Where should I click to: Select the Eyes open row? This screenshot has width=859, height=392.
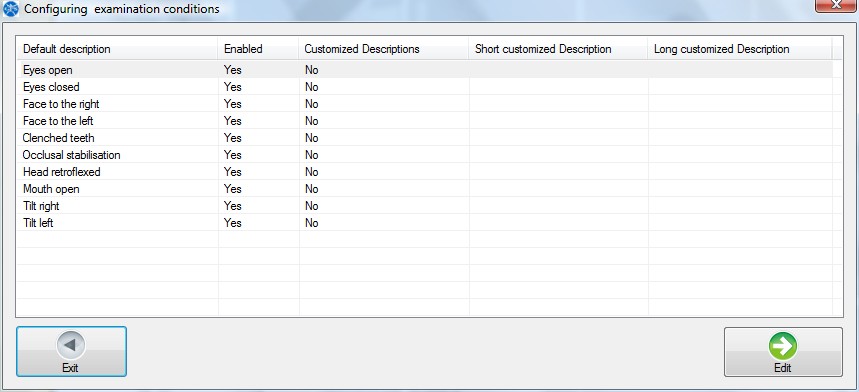click(425, 70)
